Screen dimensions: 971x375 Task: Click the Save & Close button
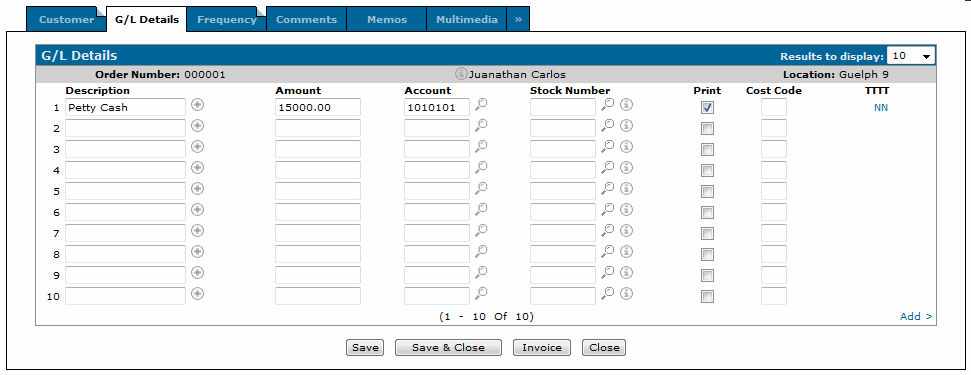click(448, 347)
